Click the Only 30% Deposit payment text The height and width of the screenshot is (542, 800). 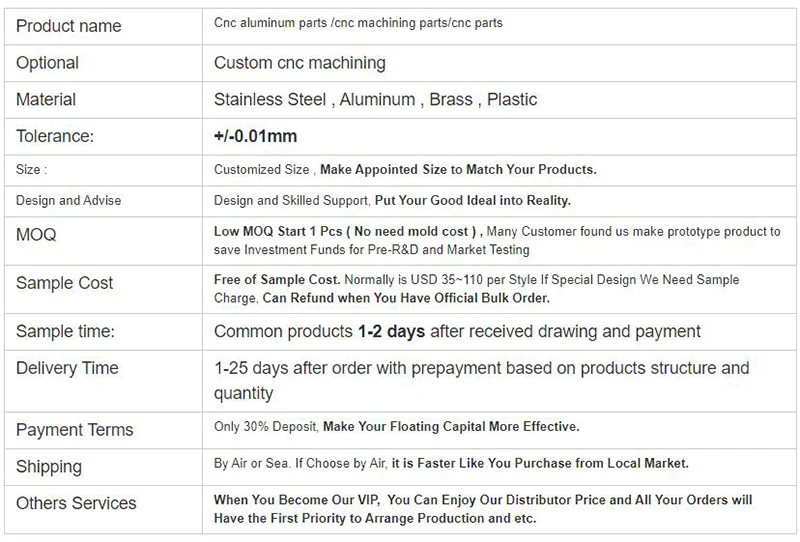pyautogui.click(x=266, y=427)
